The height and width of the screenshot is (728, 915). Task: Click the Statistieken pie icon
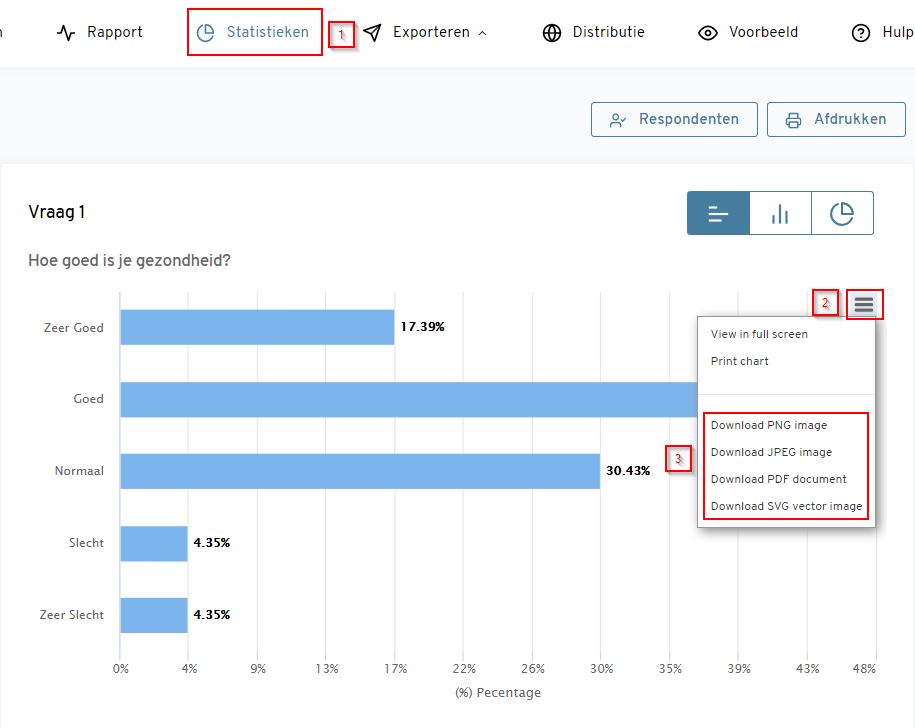tap(206, 32)
